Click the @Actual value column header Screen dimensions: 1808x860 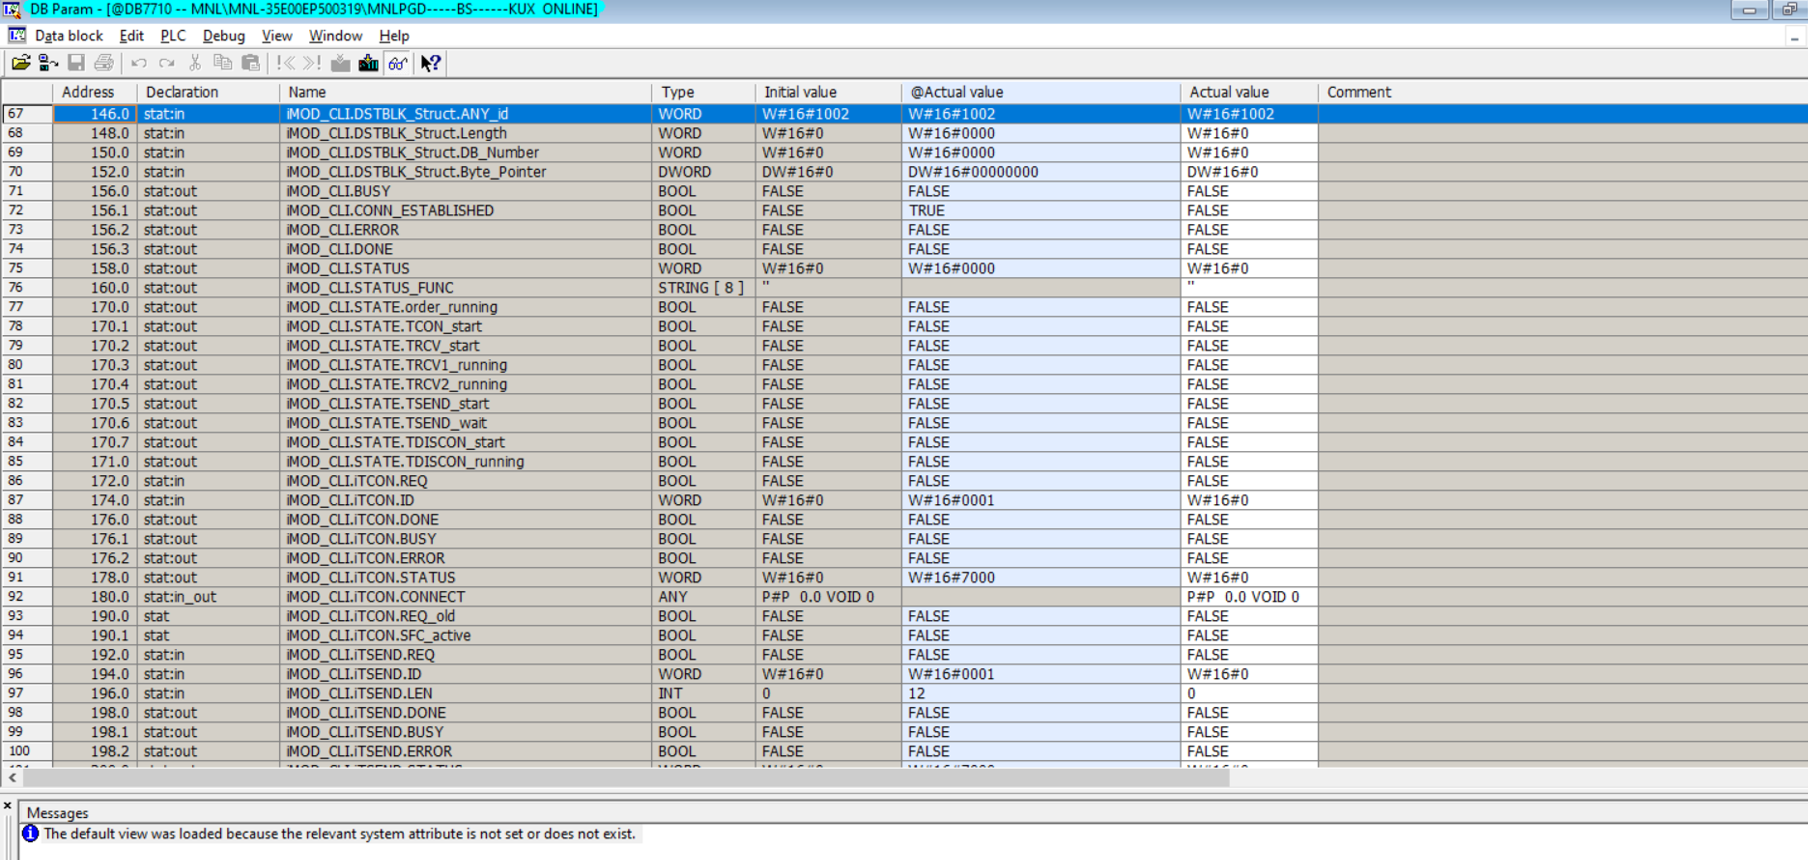pos(956,92)
